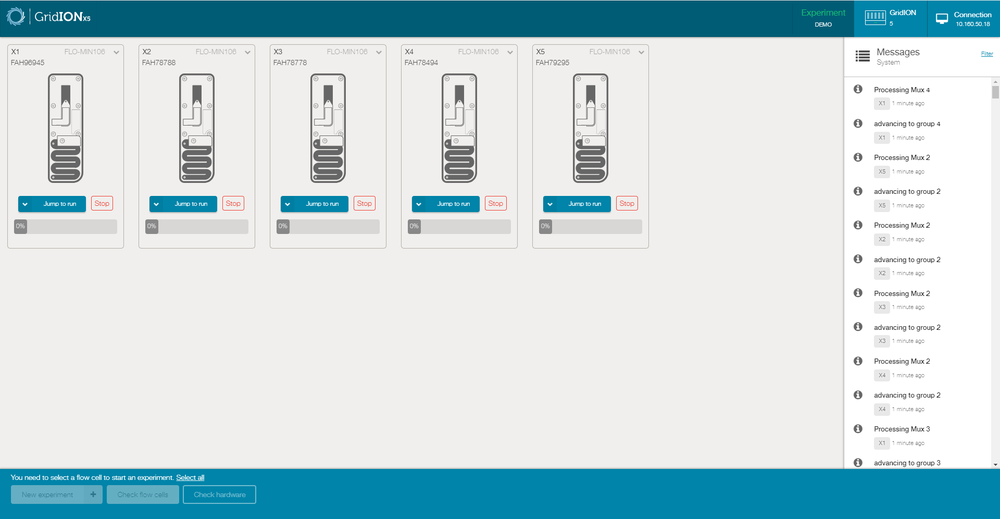Click the GridION logo icon

tap(15, 17)
